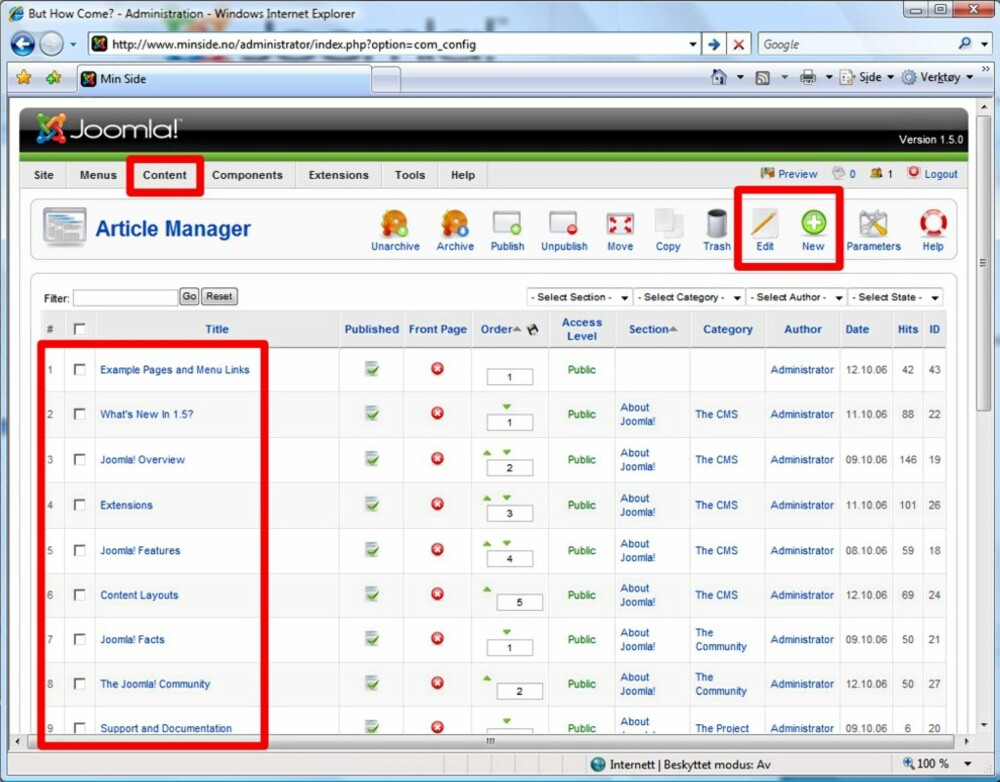Expand the search provider dropdown arrow

tap(985, 45)
